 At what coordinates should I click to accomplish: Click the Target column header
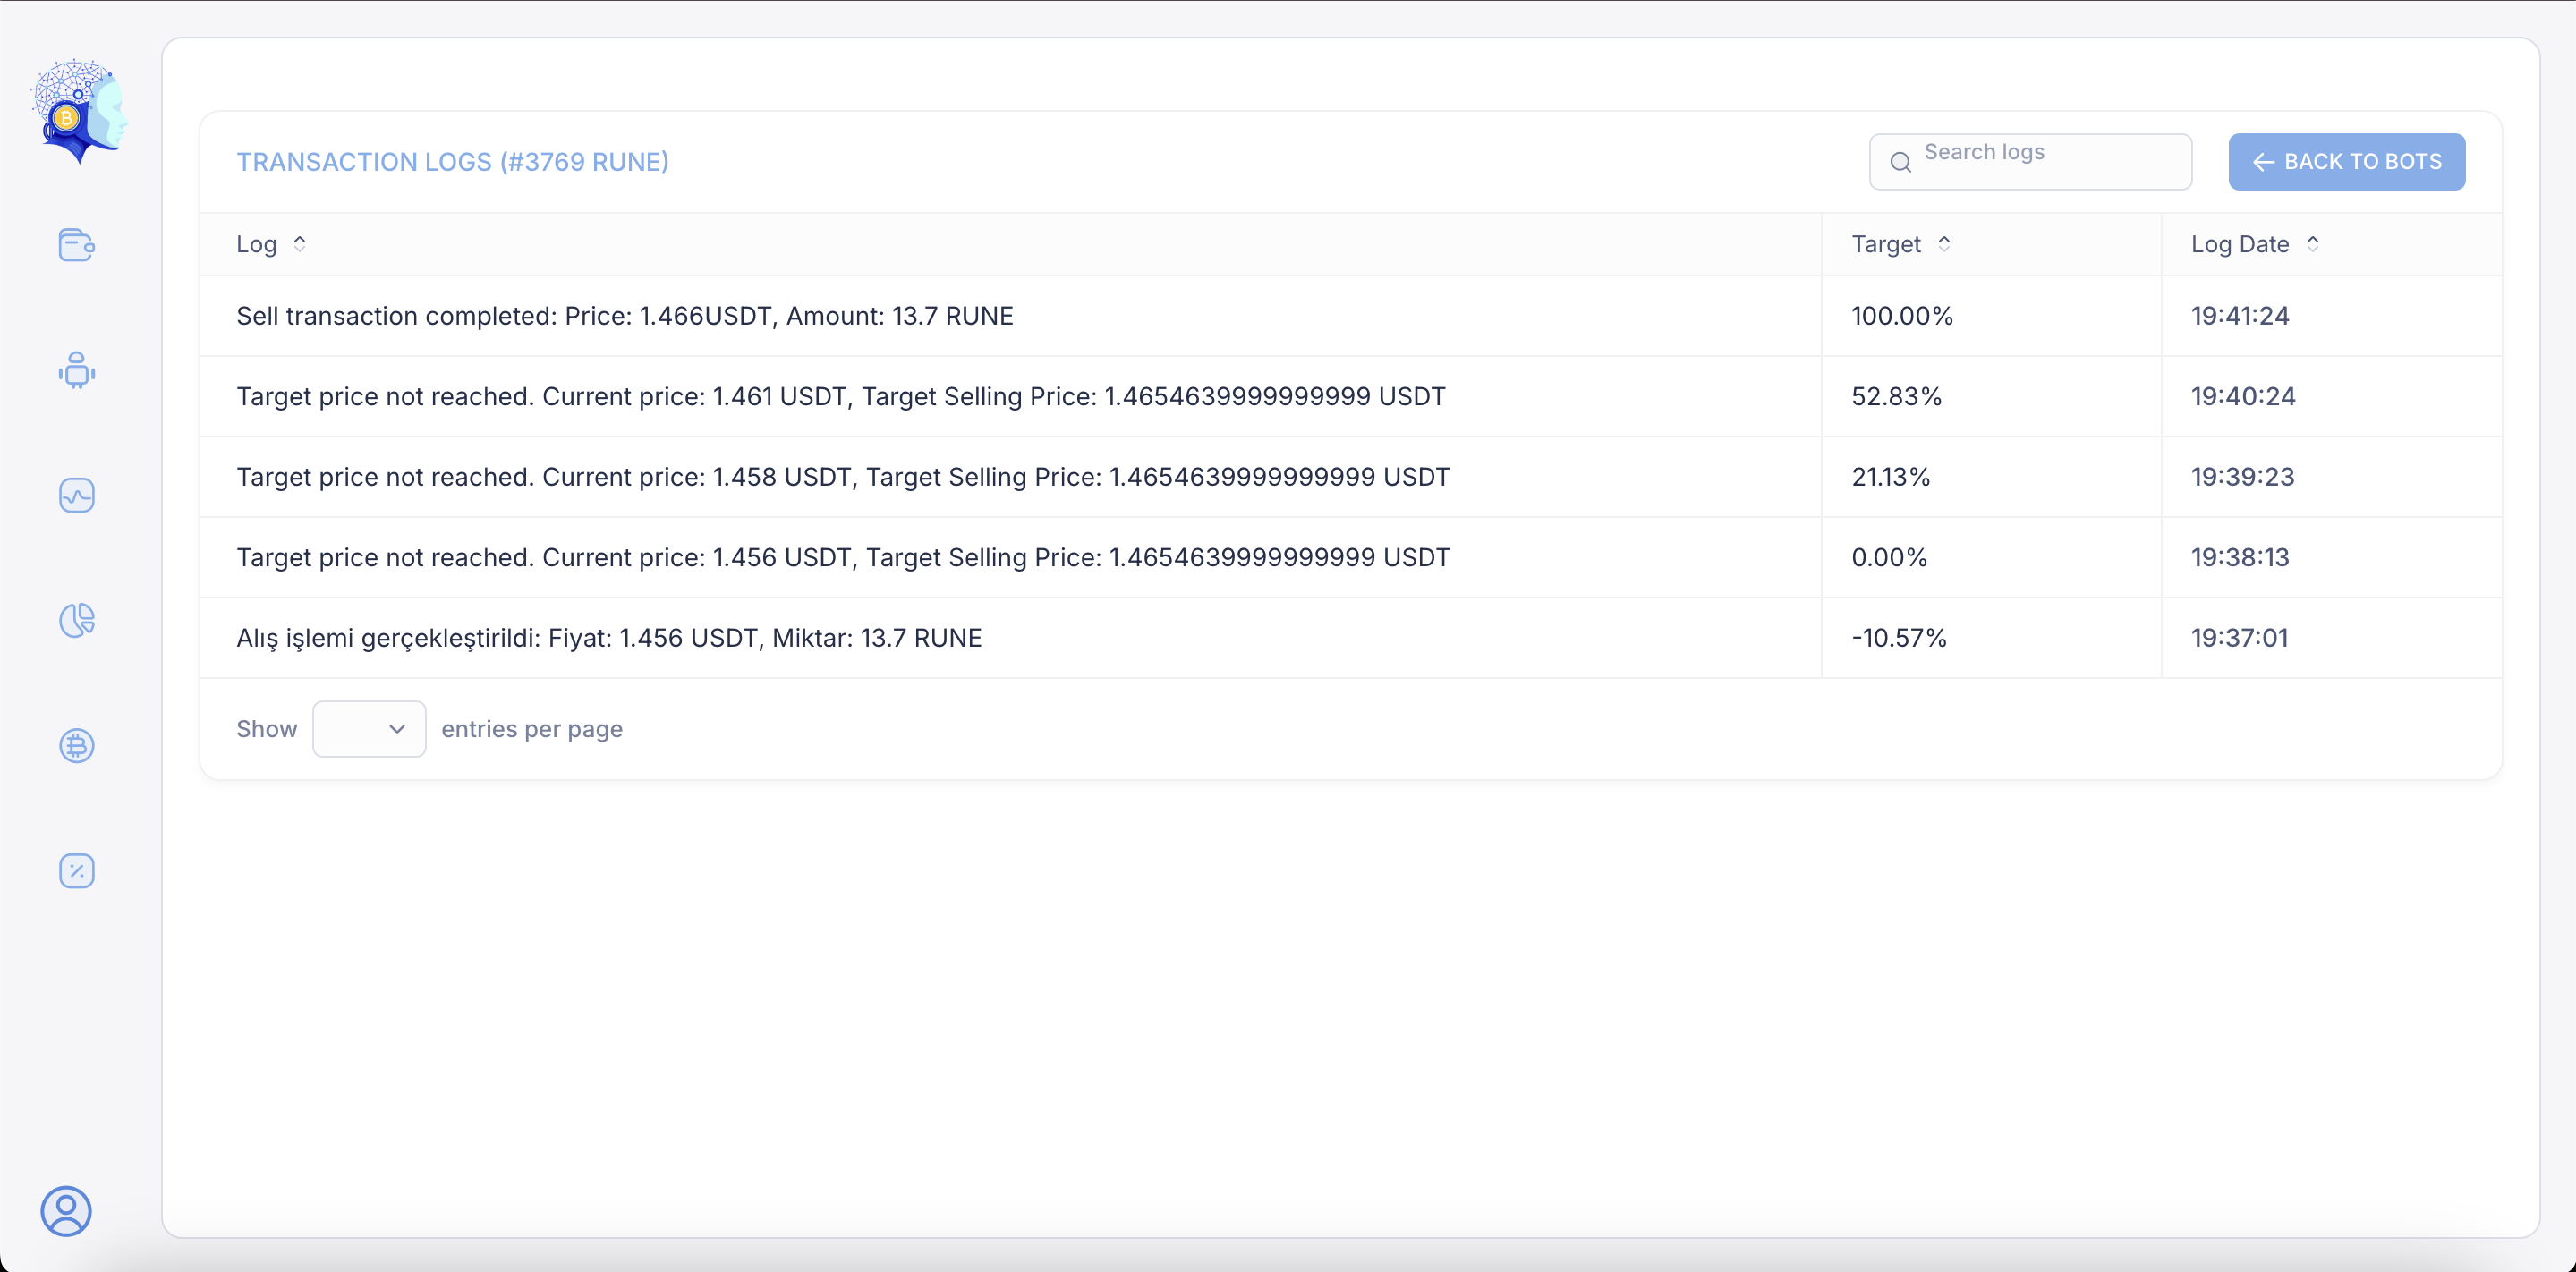(x=1991, y=244)
